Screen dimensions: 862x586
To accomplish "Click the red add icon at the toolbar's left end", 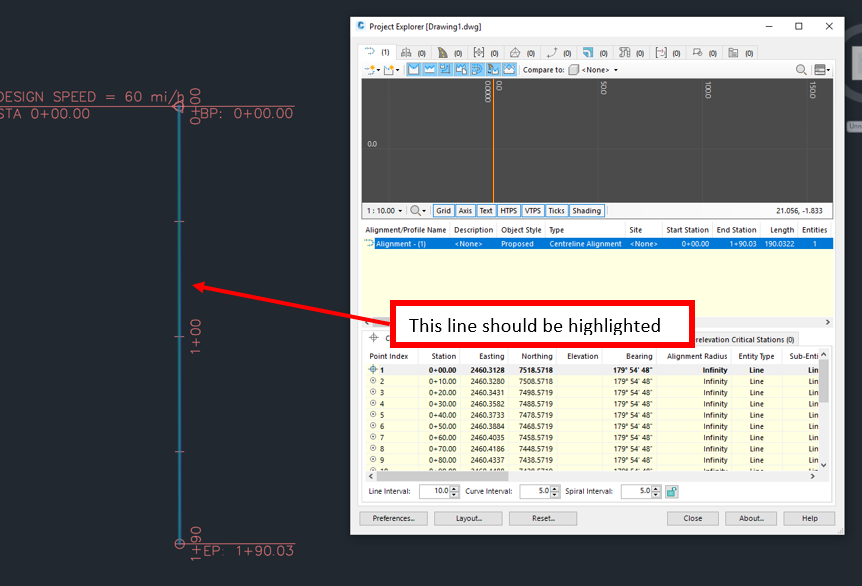I will [368, 68].
